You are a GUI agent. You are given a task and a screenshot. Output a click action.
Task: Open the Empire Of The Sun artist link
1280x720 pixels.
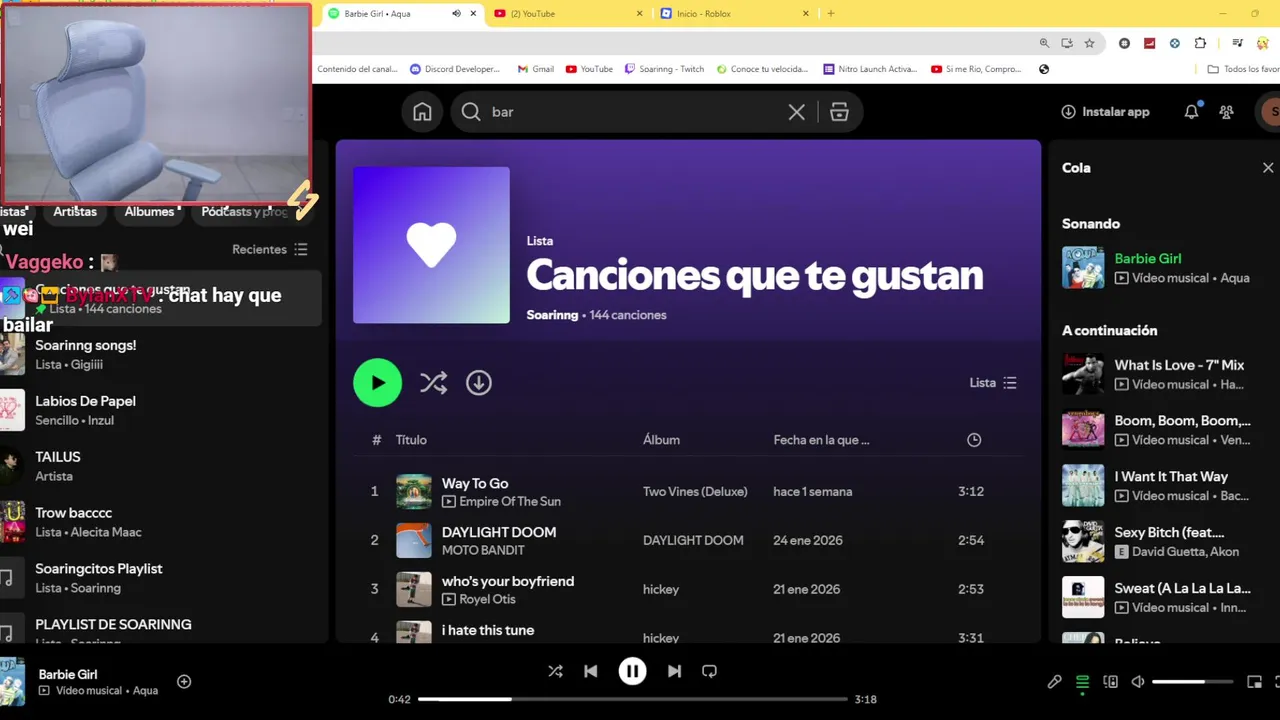tap(510, 501)
